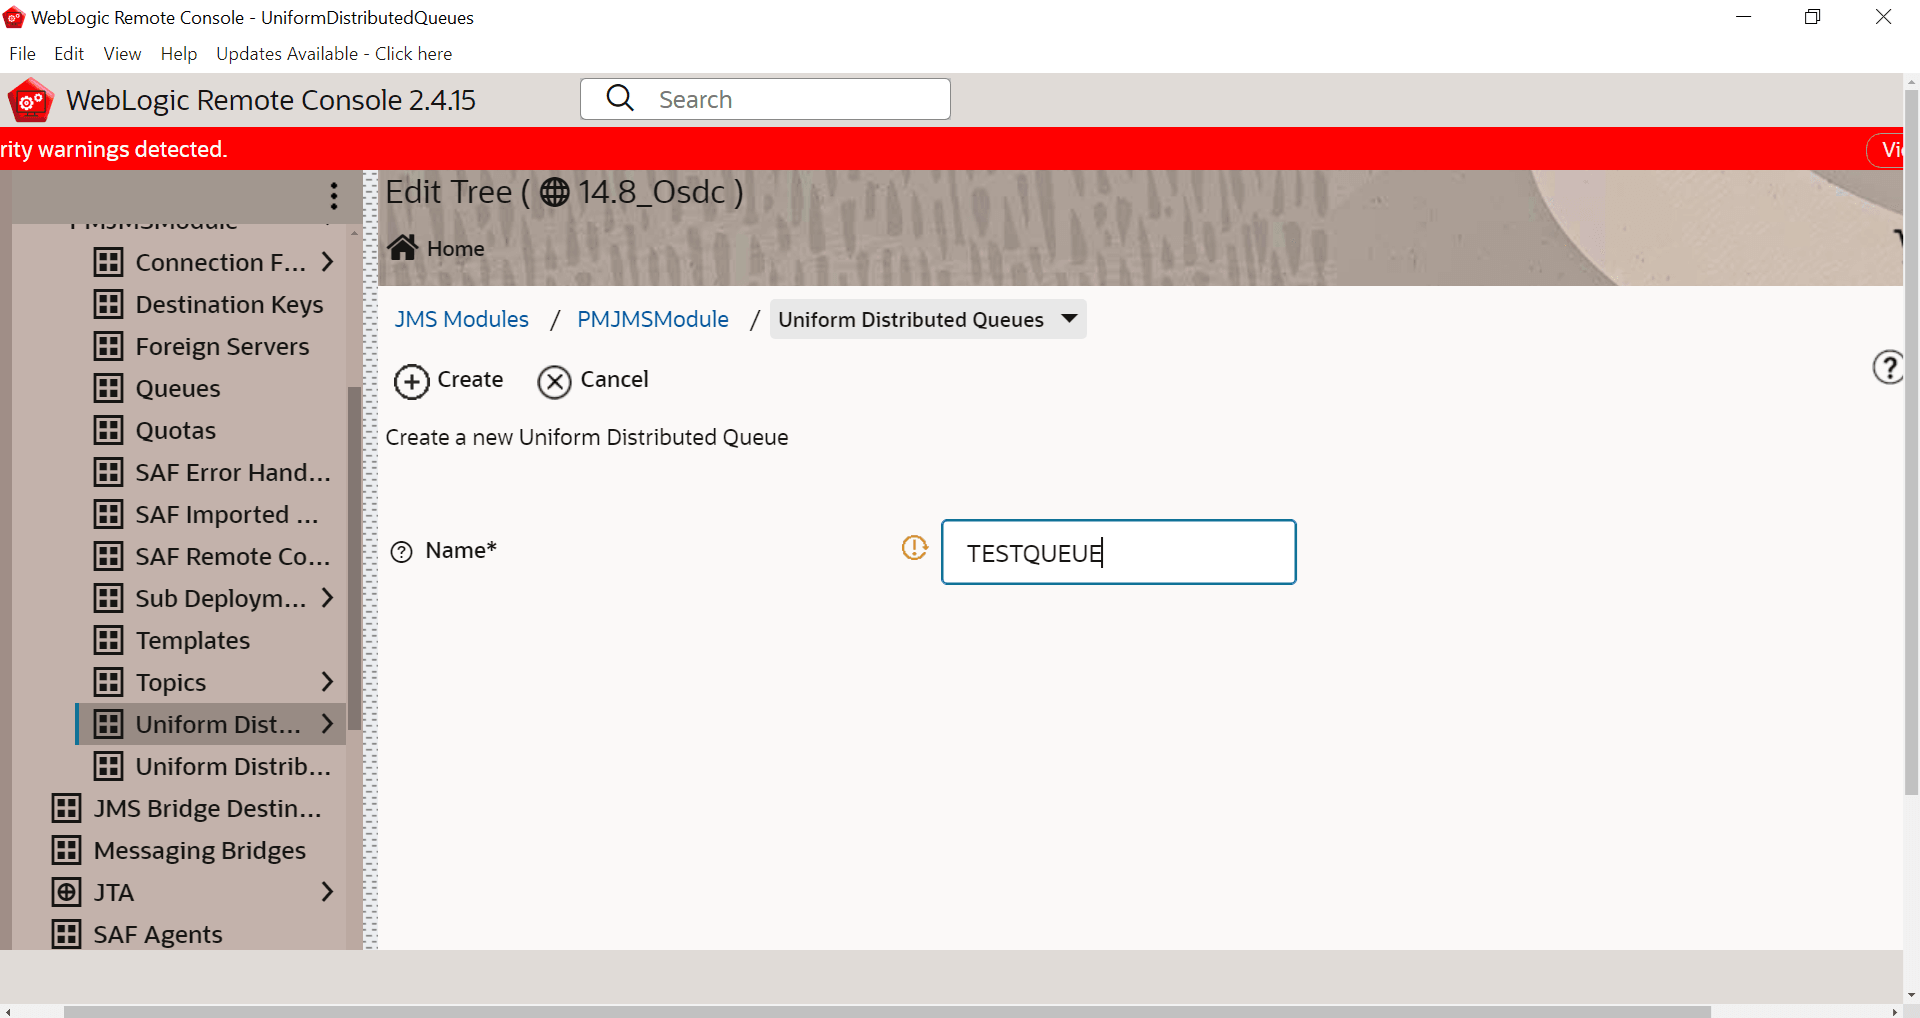Click the Destination Keys node icon

(x=108, y=304)
